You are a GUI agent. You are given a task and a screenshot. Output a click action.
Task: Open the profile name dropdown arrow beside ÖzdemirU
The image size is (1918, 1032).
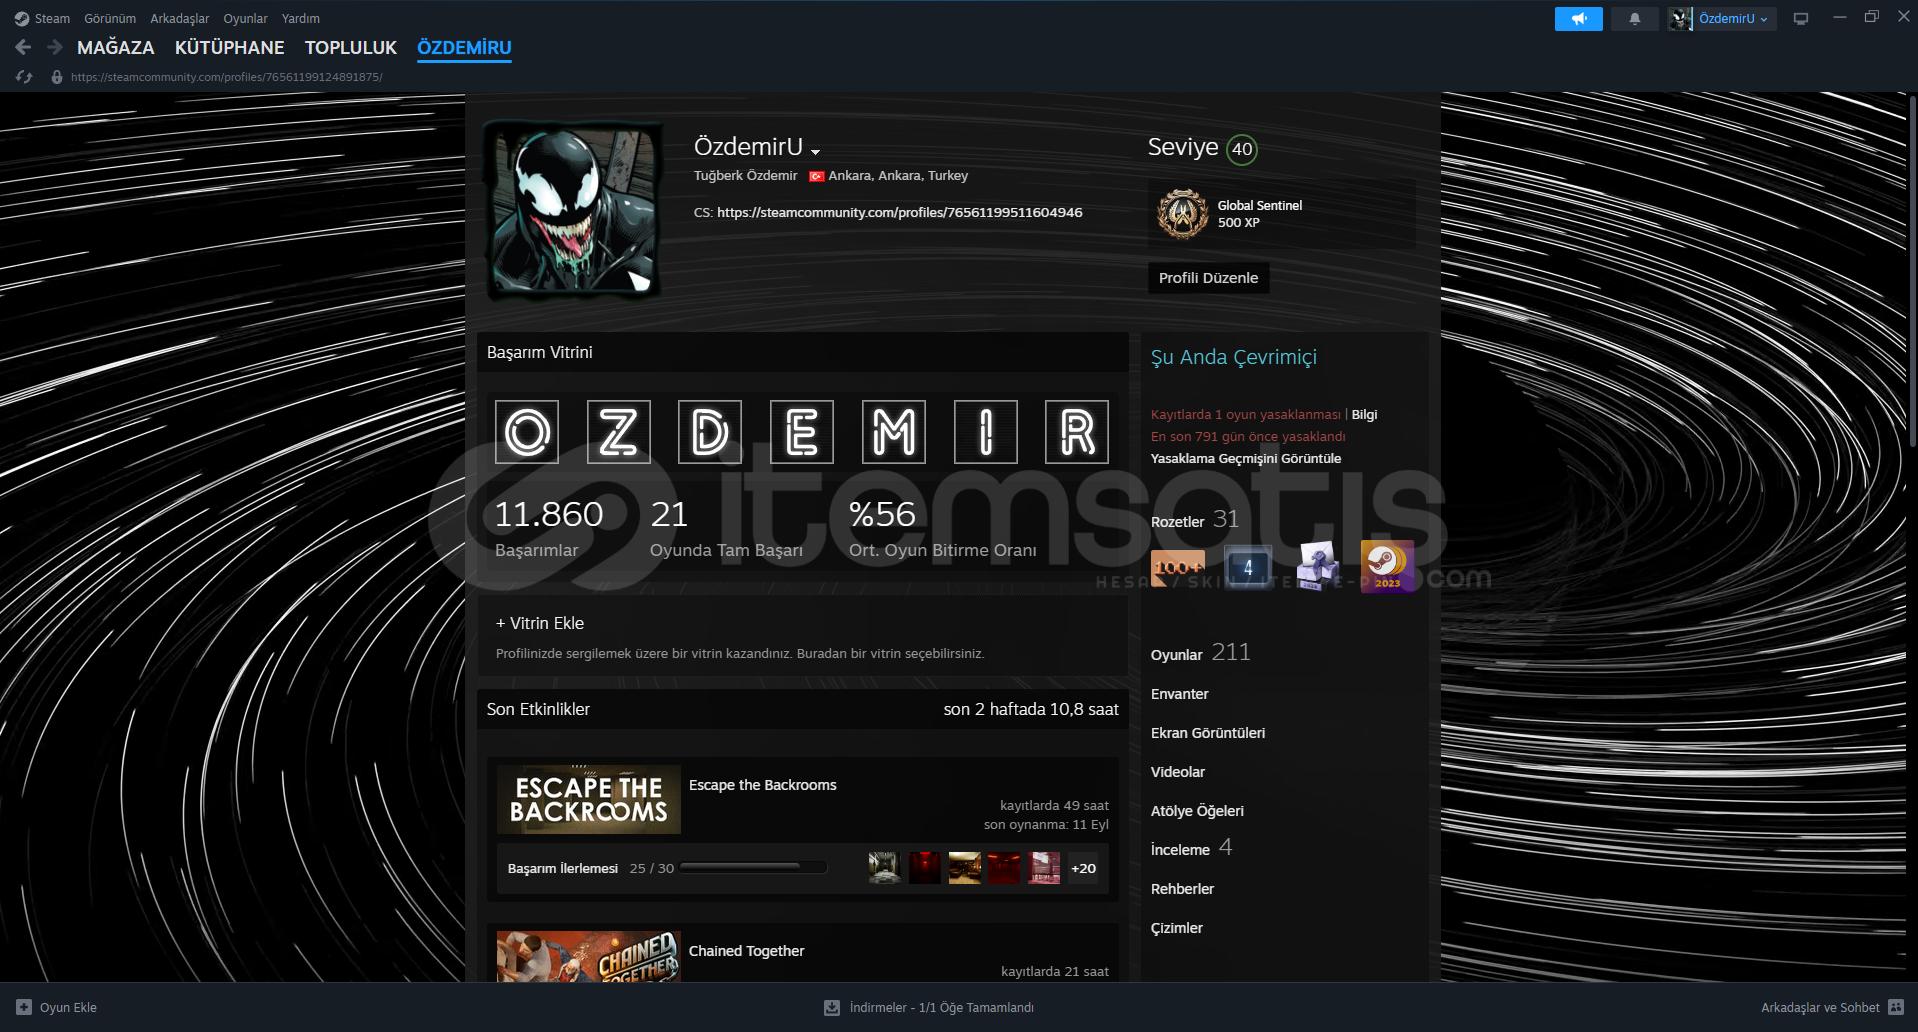click(x=816, y=151)
